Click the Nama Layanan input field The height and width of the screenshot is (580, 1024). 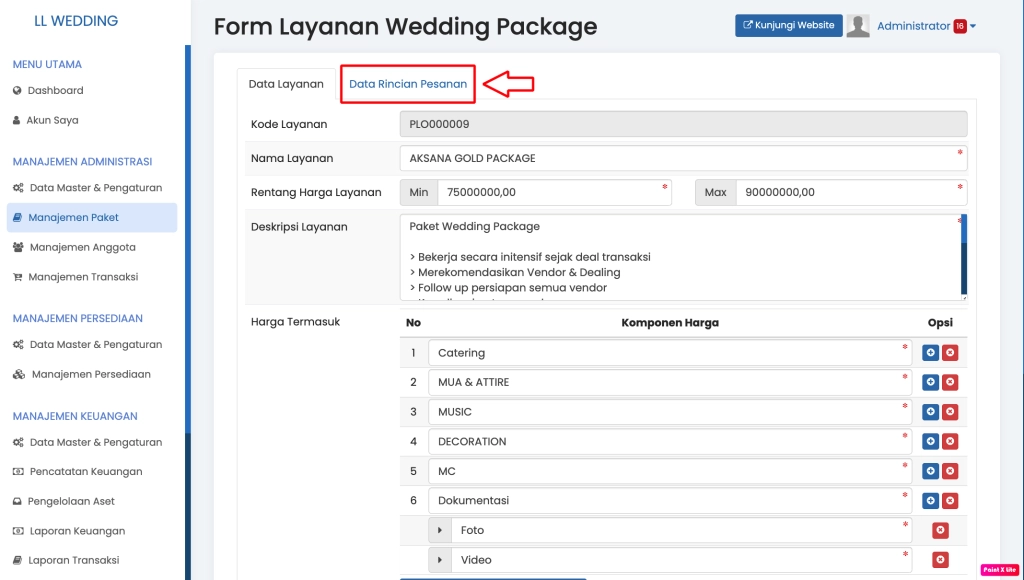[680, 158]
